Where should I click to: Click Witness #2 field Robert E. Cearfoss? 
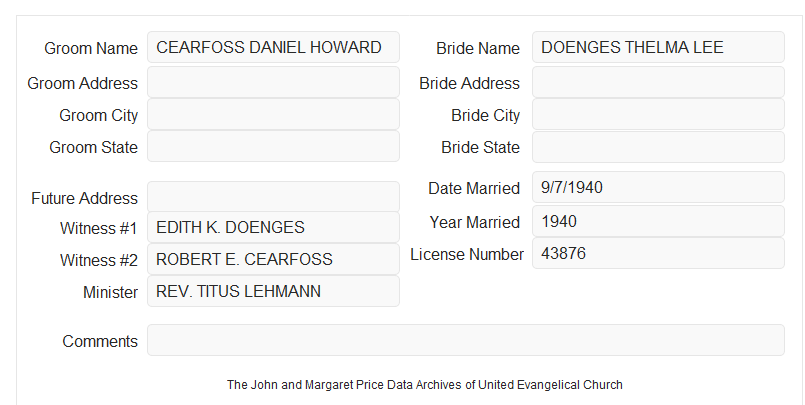pos(273,259)
